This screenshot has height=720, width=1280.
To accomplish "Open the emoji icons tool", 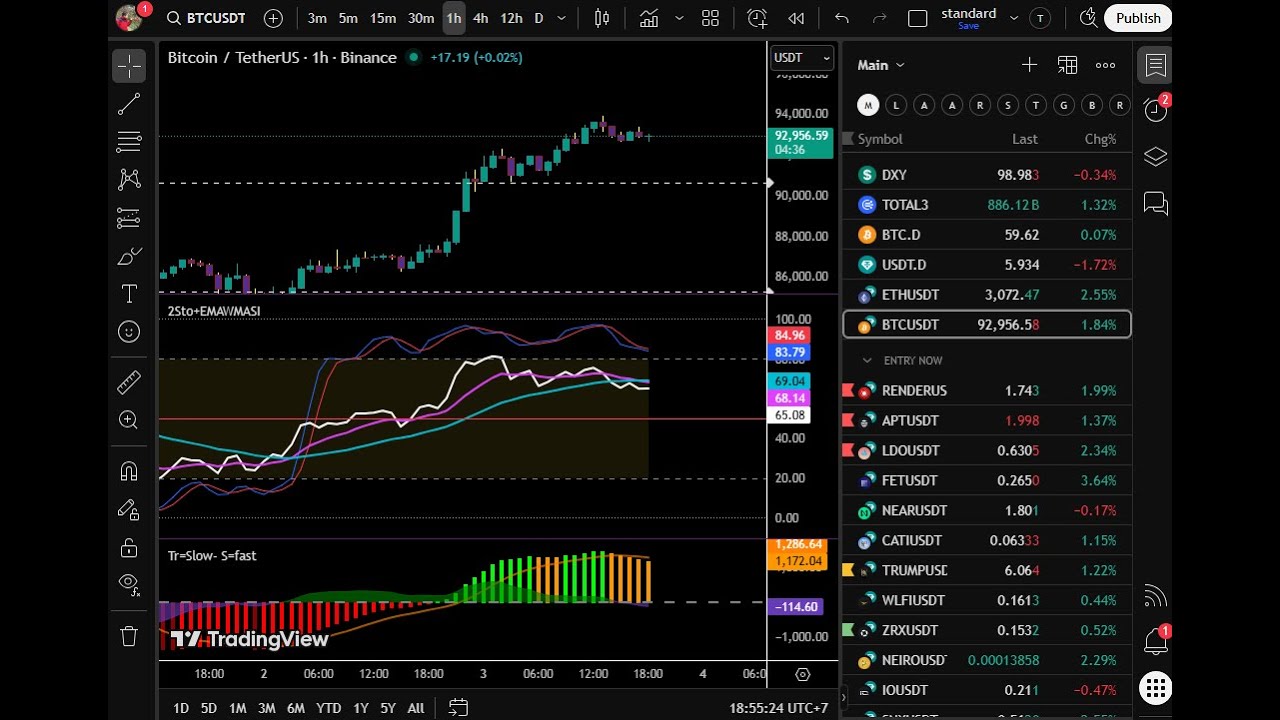I will click(129, 332).
